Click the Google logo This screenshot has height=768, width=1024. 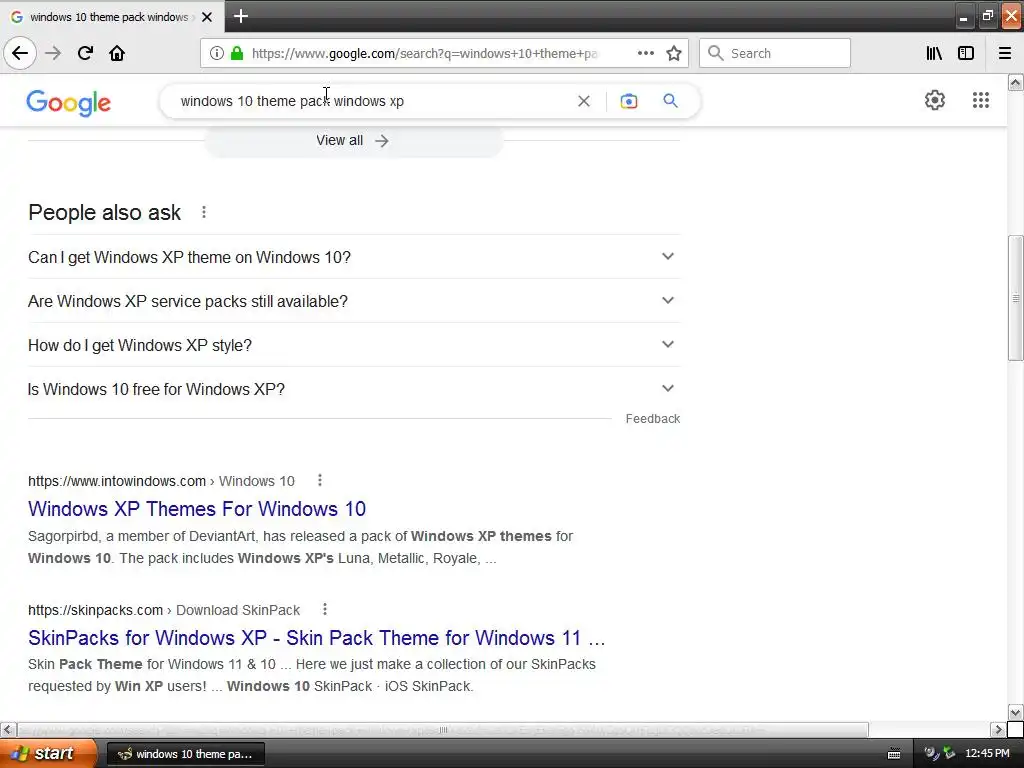(x=69, y=103)
